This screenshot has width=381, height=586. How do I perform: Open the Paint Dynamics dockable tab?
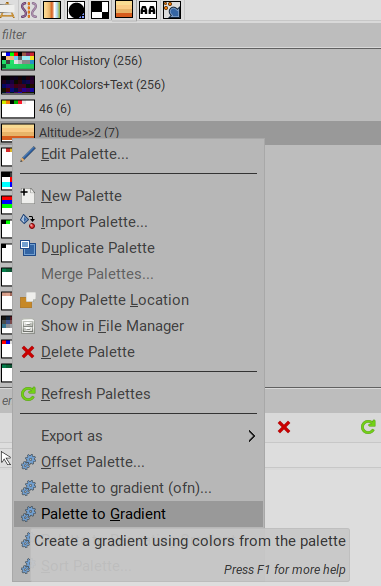[28, 9]
